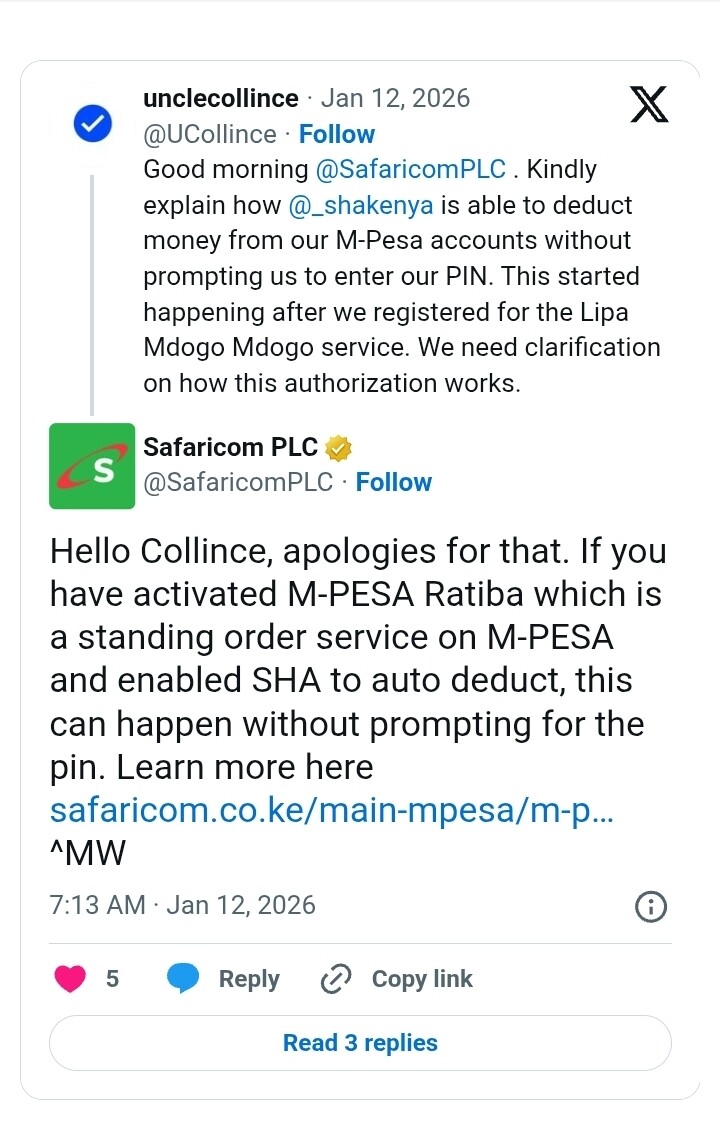
Task: Click the Reply label
Action: point(249,979)
